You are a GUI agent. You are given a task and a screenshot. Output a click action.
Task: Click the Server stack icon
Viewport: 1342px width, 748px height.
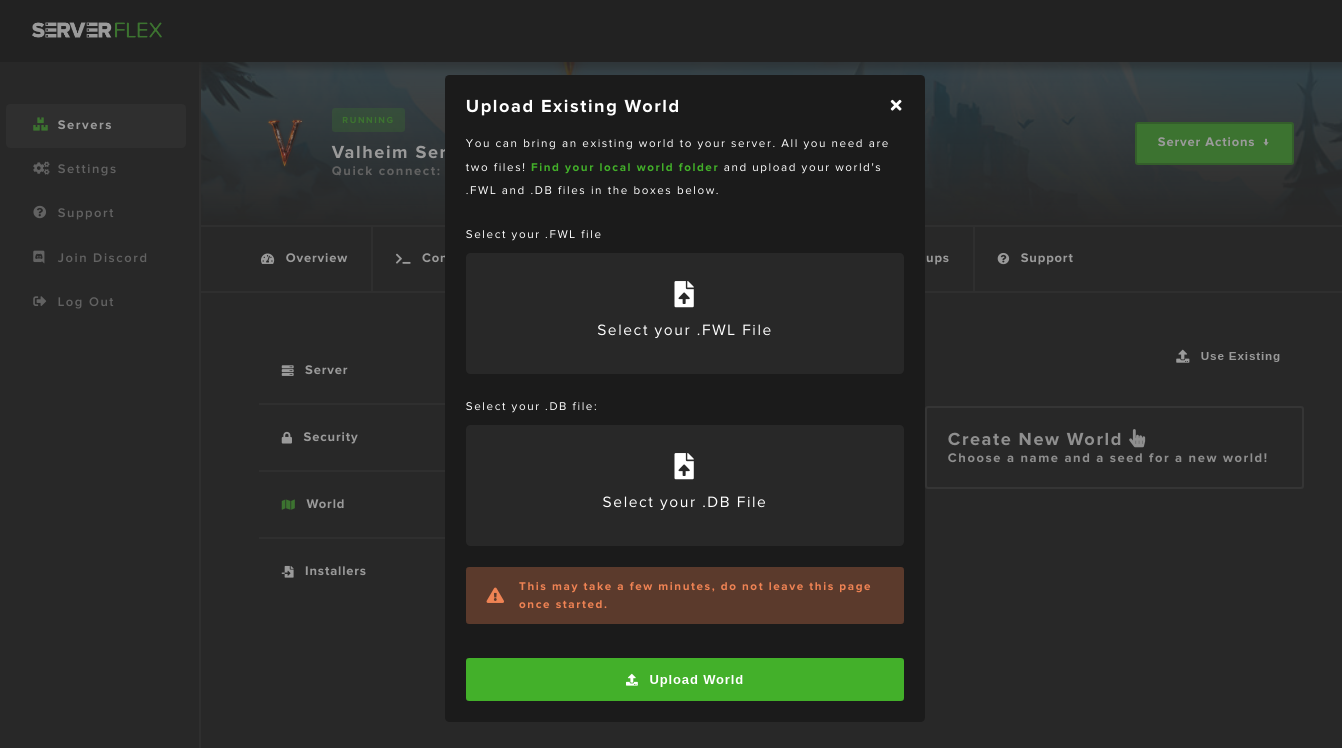[x=288, y=370]
